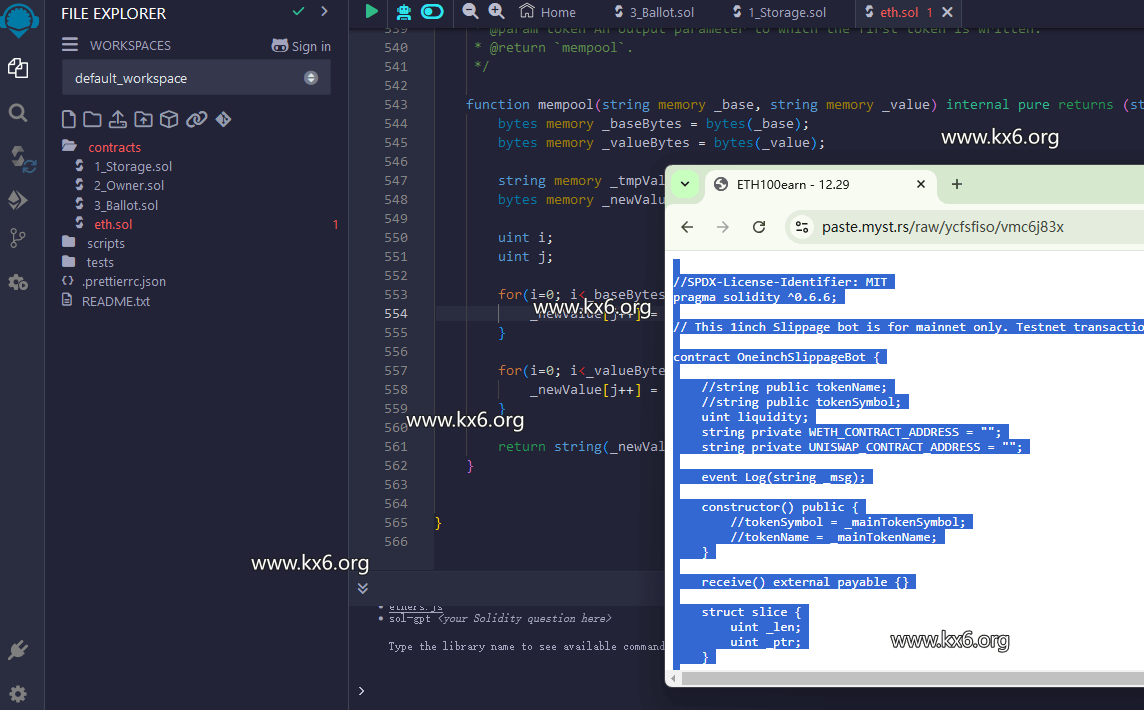Create a new file in File Explorer
Image resolution: width=1144 pixels, height=710 pixels.
point(68,118)
